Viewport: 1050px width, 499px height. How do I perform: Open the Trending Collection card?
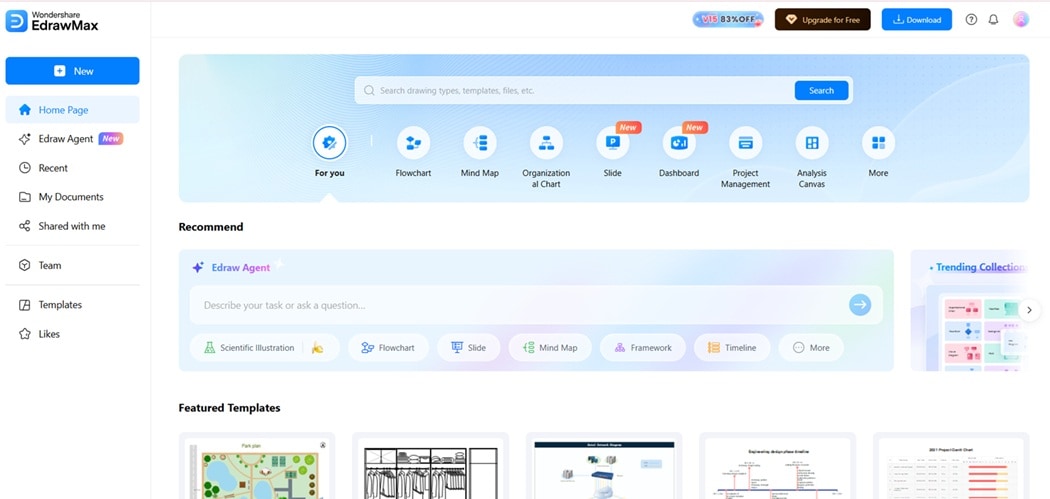click(x=970, y=310)
